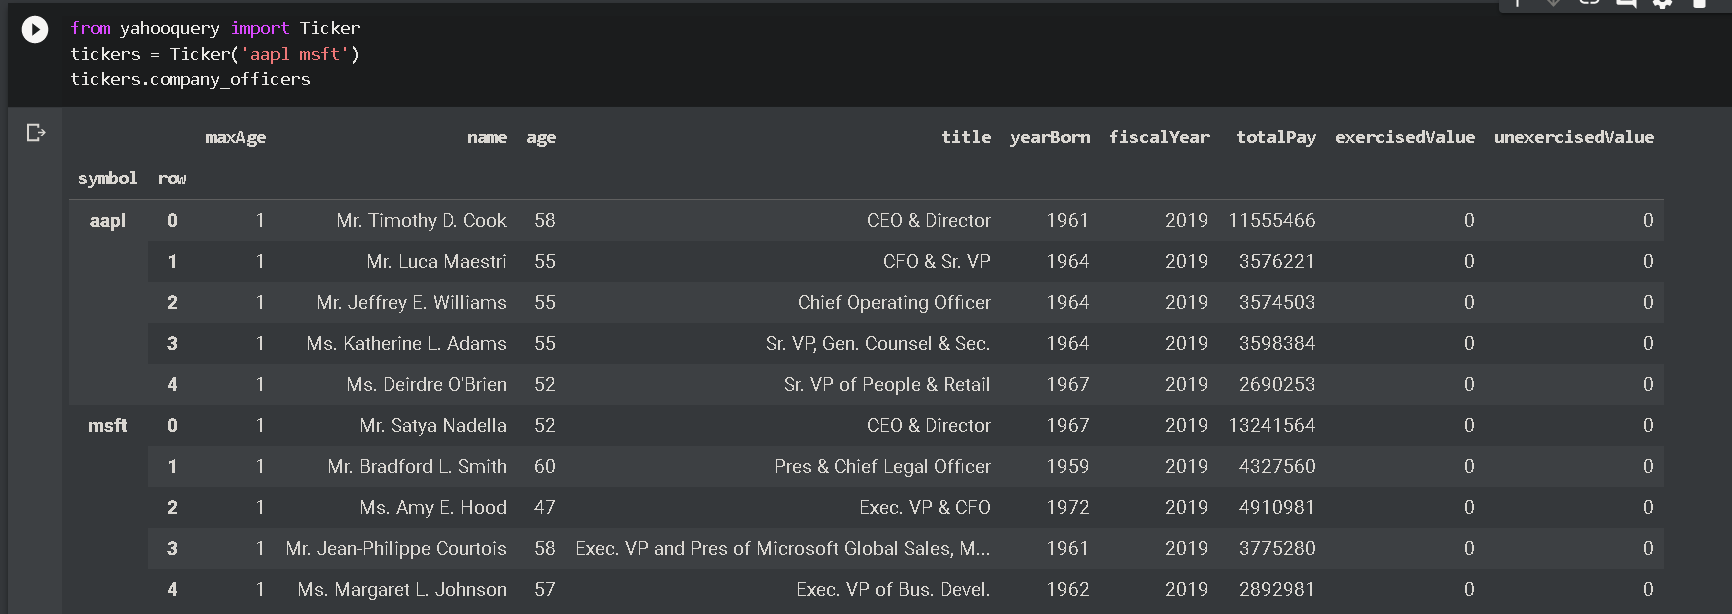Click age 47 in Amy Hood's row
Viewport: 1732px width, 614px height.
tap(544, 507)
